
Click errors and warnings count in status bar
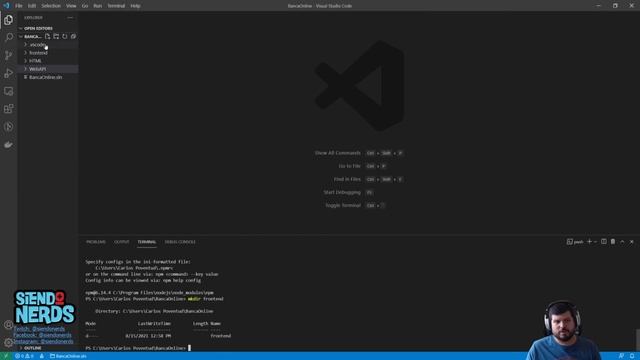(x=24, y=356)
